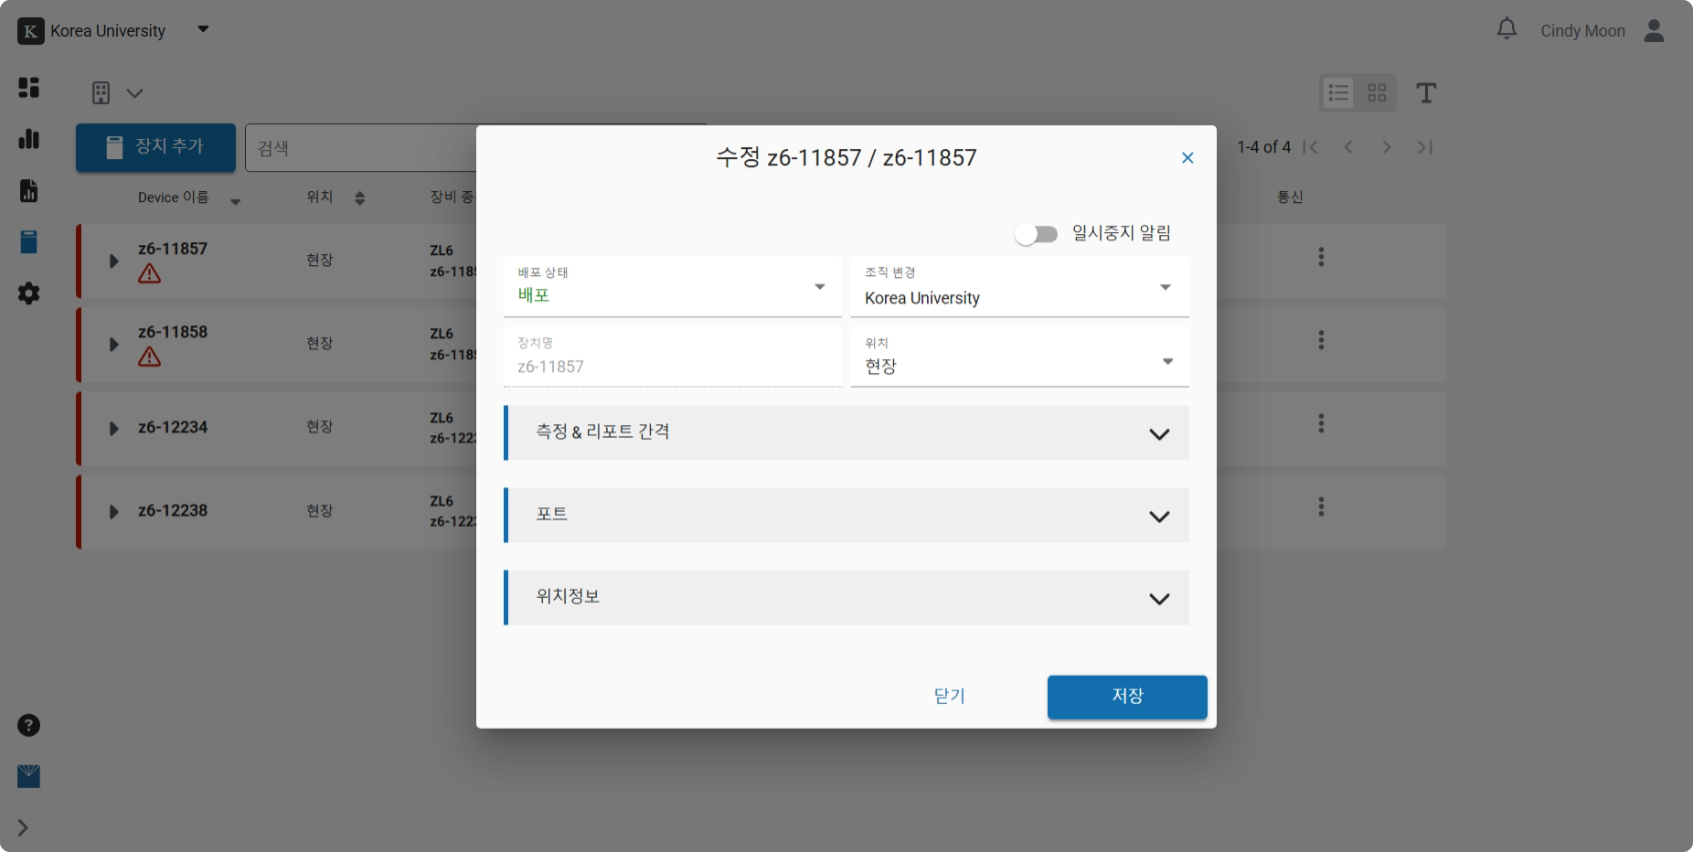
Task: Click the 1-4 of 4 pagination text
Action: pos(1263,147)
